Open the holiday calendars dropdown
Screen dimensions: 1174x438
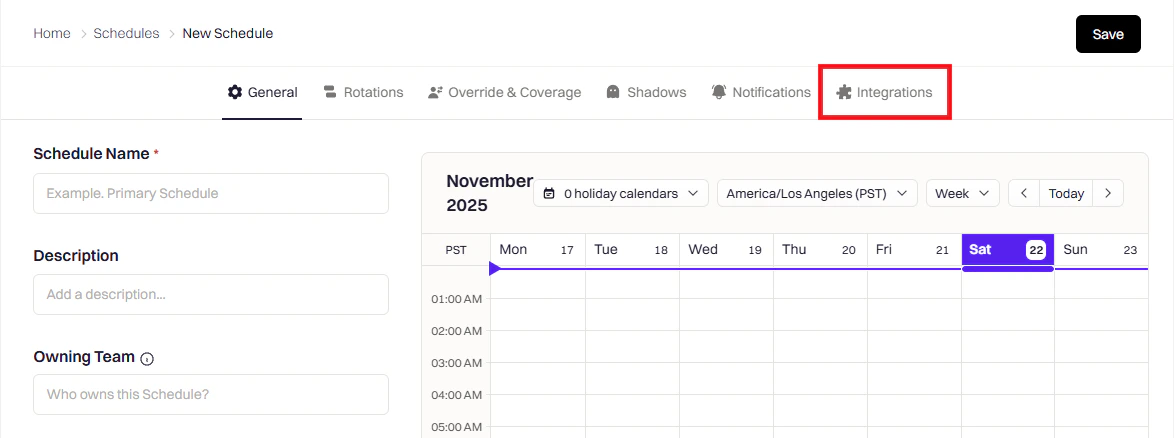[x=621, y=193]
